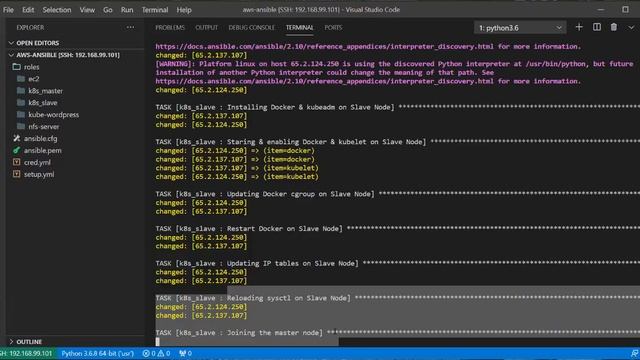Open the ec2 folder
The width and height of the screenshot is (640, 360).
tap(33, 79)
